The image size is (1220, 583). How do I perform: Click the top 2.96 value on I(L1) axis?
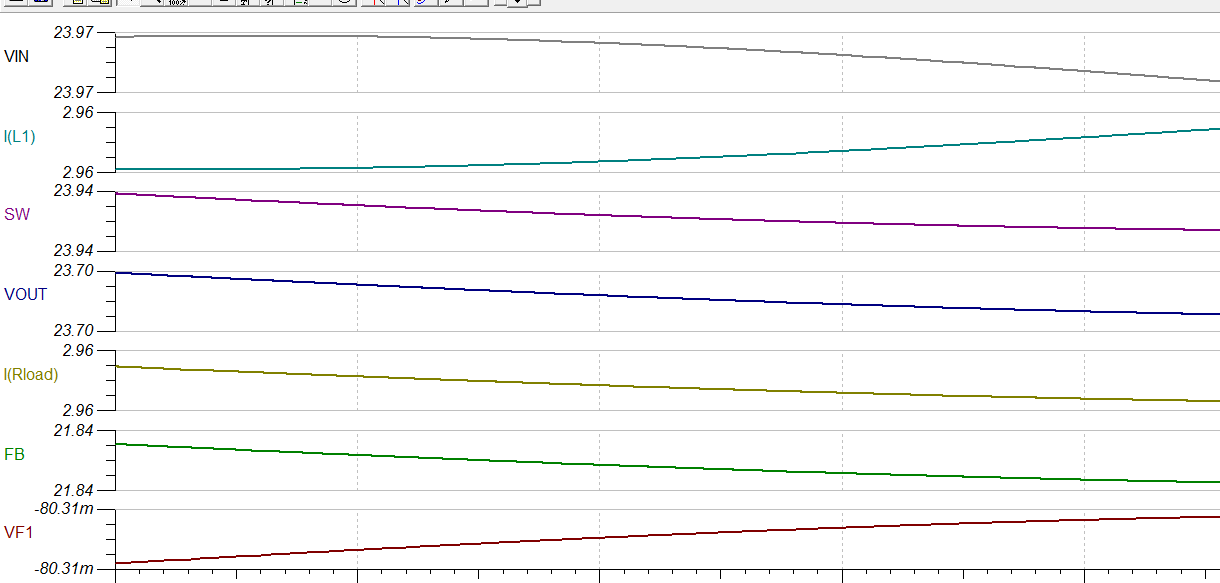[x=78, y=112]
